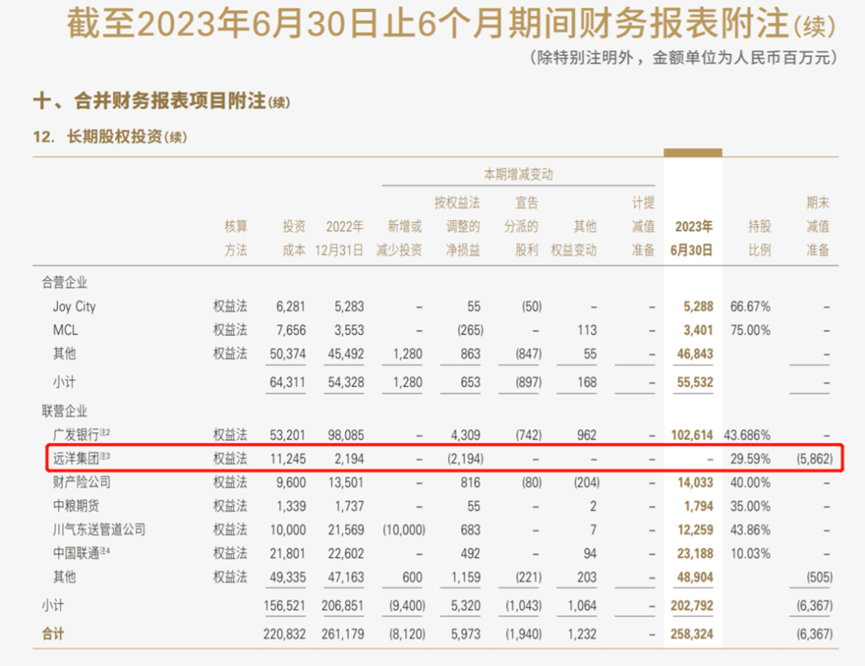The image size is (865, 666).
Task: Click 中粮期货 closing balance 1,794
Action: tap(698, 506)
